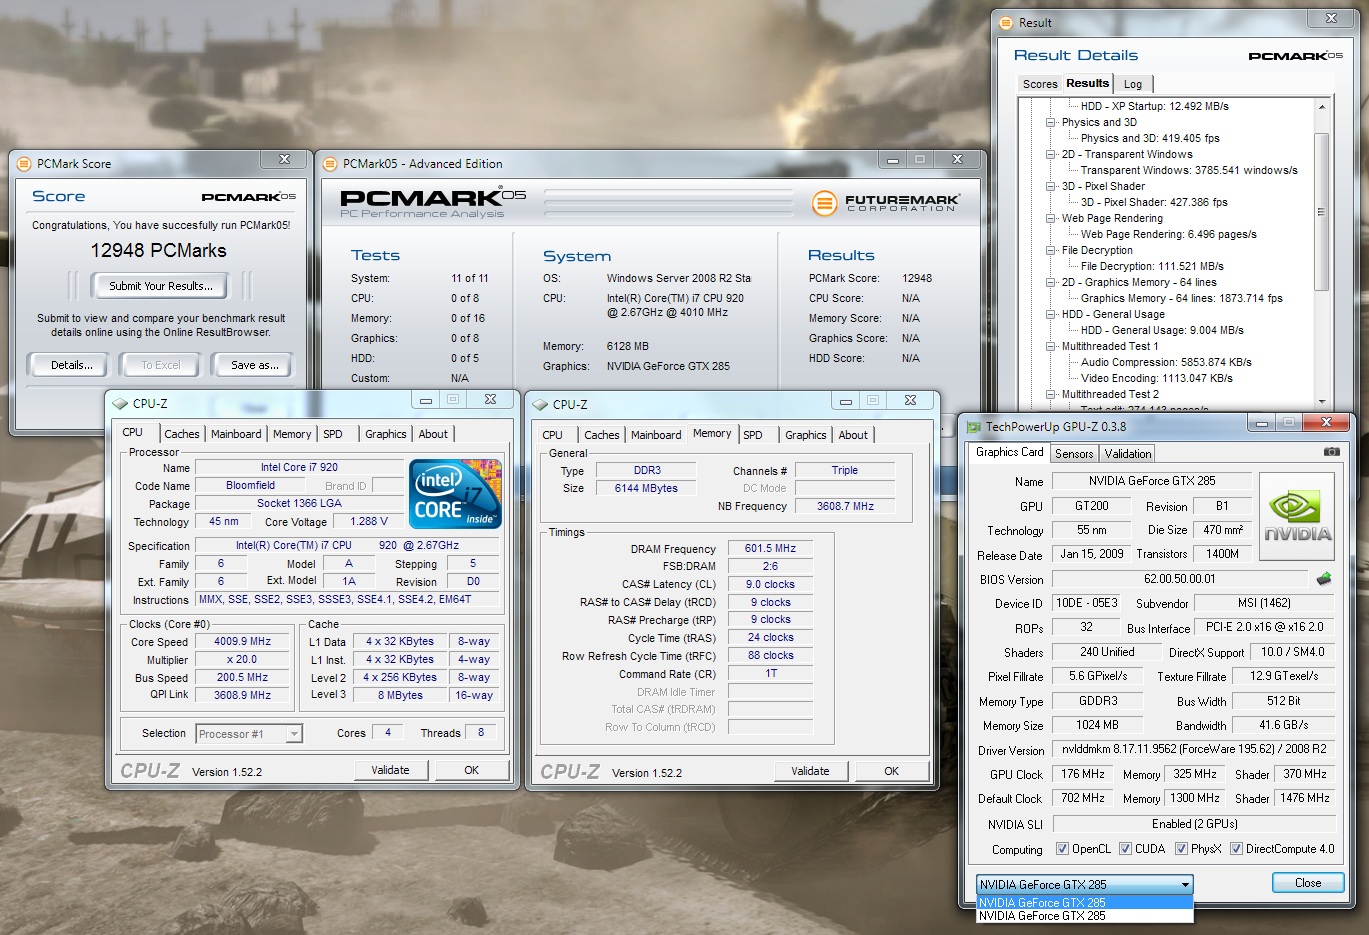
Task: Open SPD tab in Memory CPU-Z window
Action: pos(753,435)
